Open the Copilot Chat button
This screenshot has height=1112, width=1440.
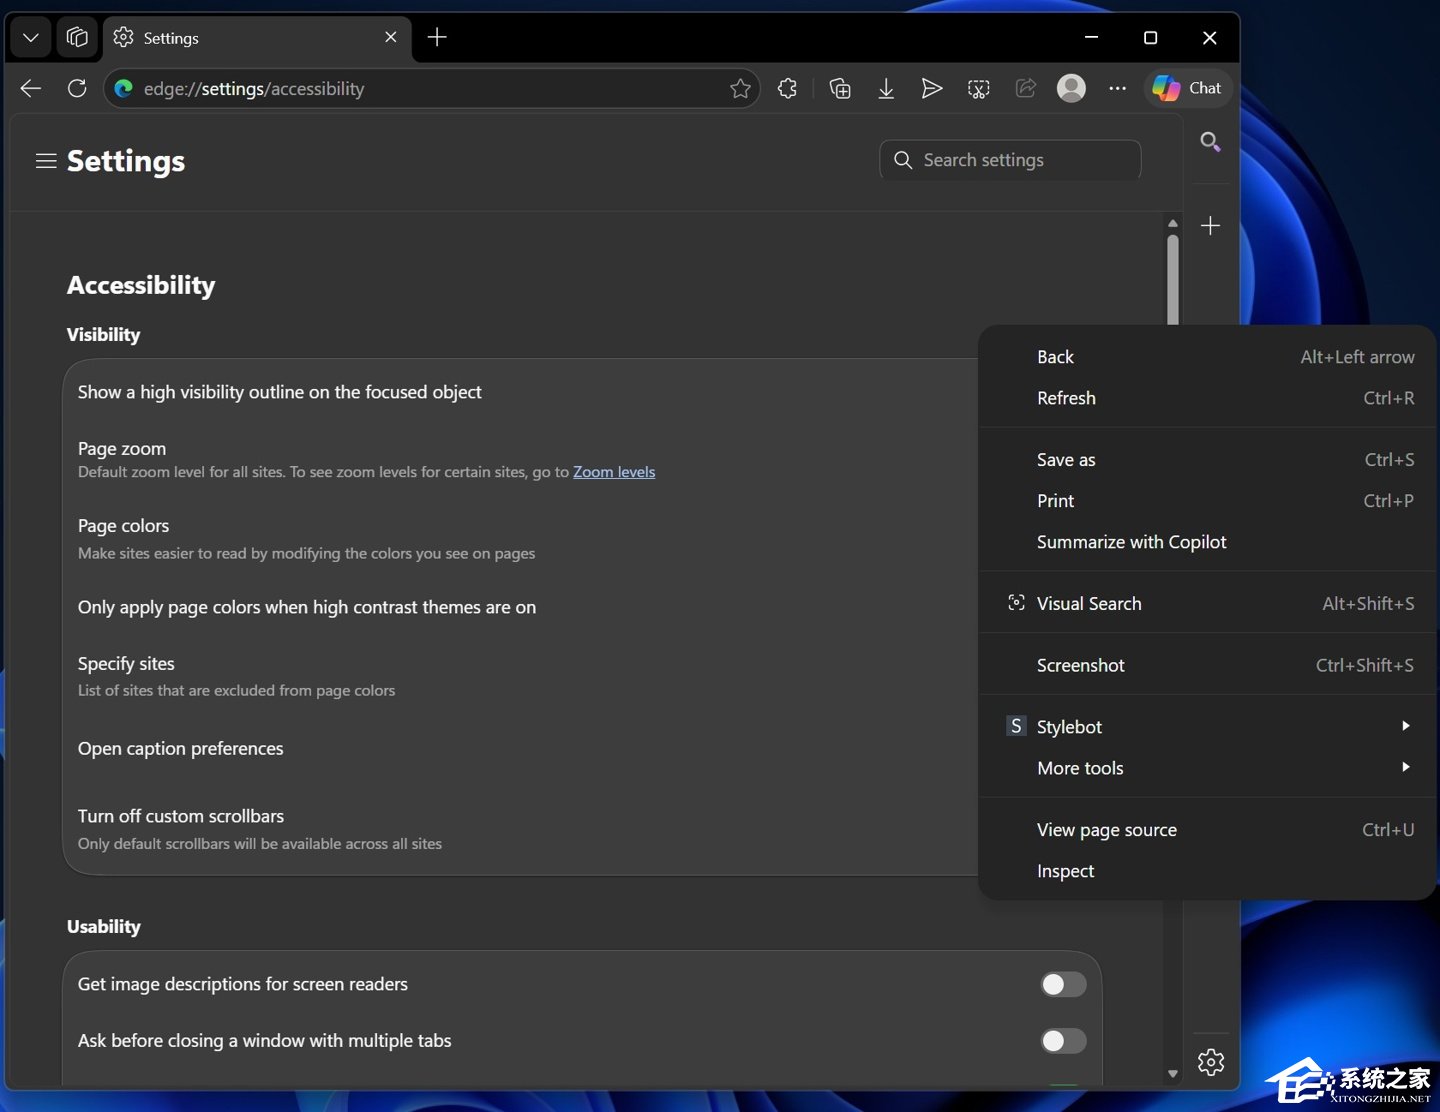[x=1187, y=88]
